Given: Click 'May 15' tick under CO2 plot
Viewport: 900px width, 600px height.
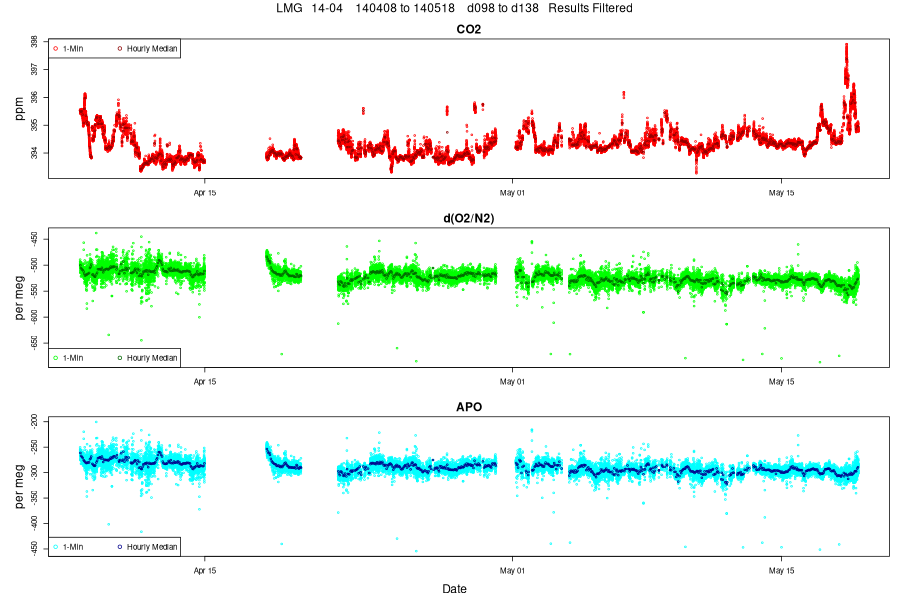Looking at the screenshot, I should point(781,193).
